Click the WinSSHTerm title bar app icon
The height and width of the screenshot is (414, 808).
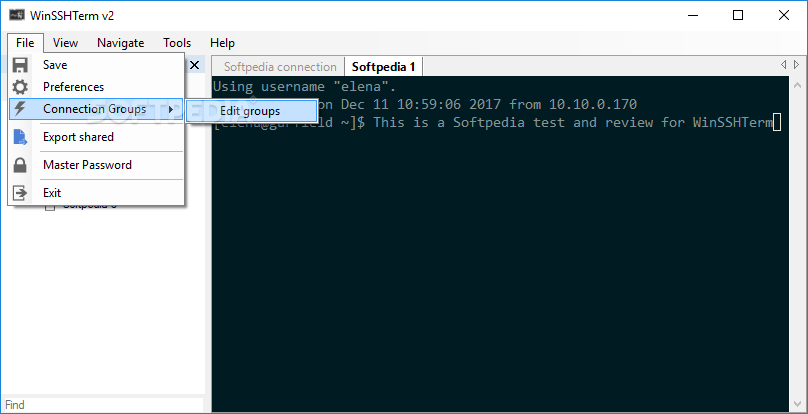tap(16, 15)
